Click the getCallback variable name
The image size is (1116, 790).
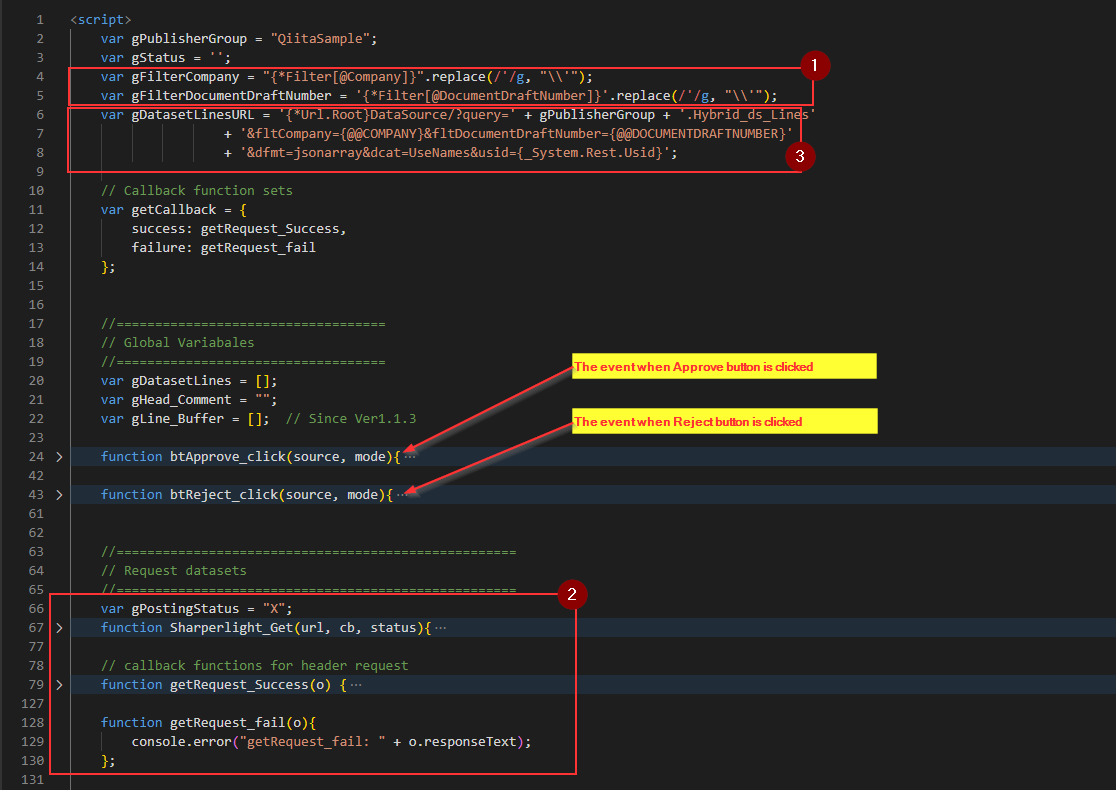pos(174,210)
